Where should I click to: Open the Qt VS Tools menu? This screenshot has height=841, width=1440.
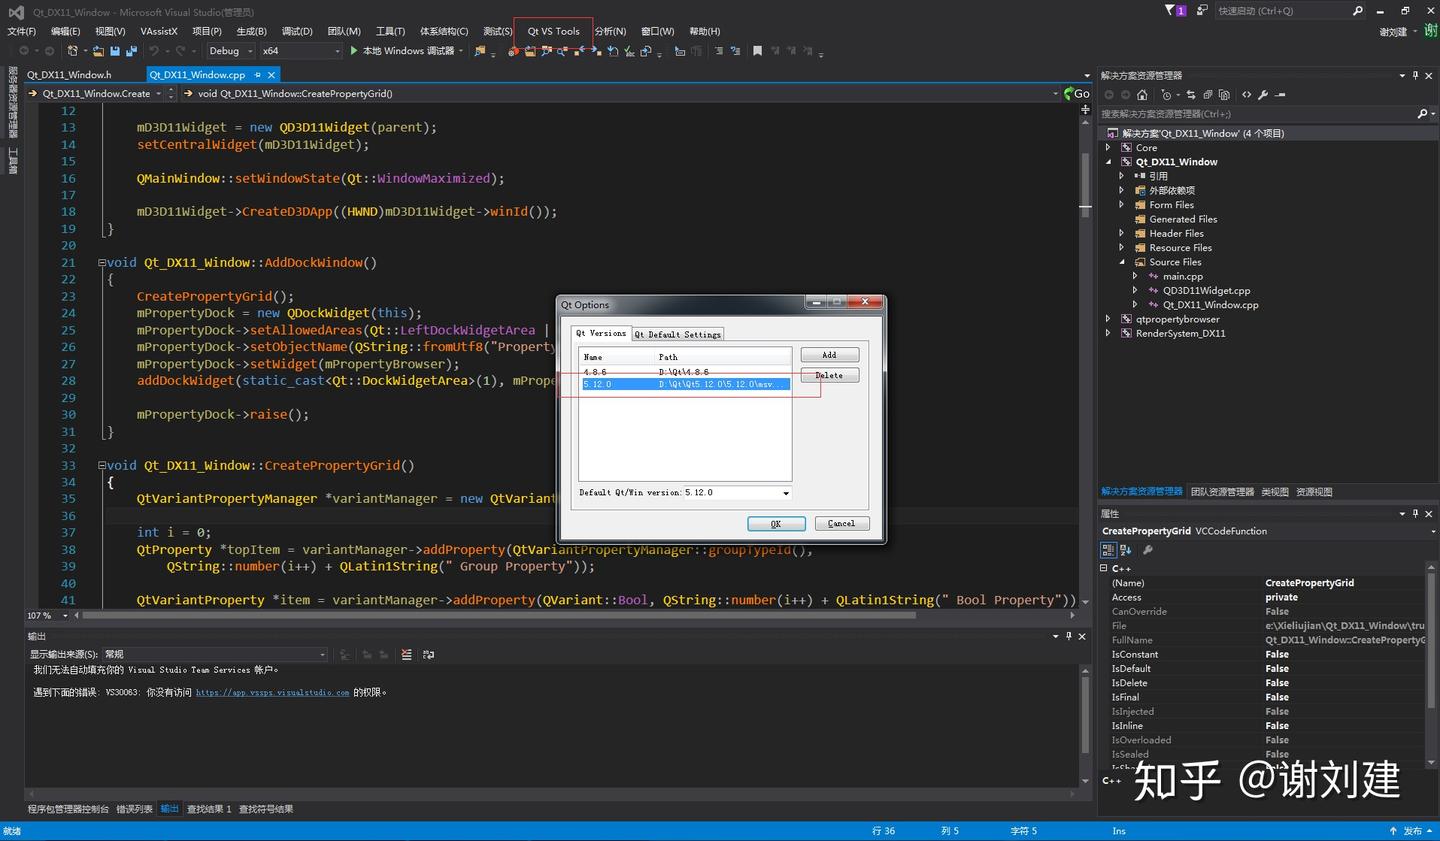[x=552, y=31]
